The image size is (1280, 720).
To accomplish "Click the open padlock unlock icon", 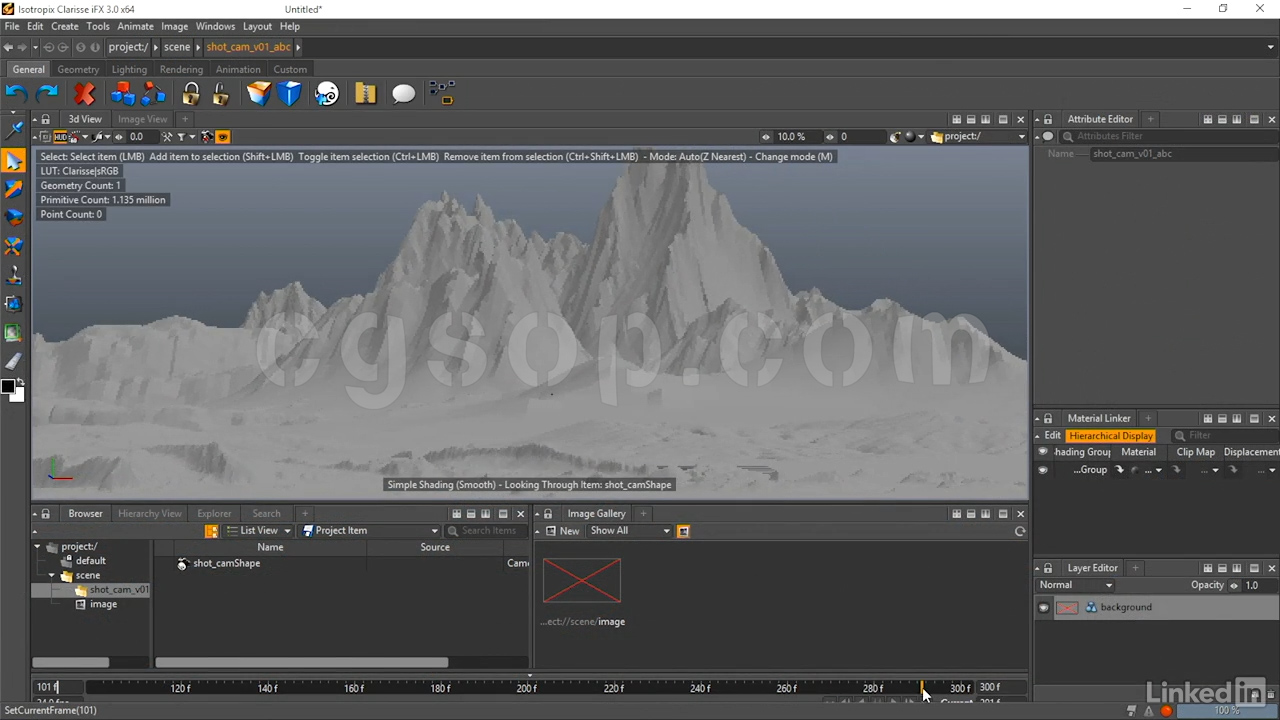I will tap(221, 94).
